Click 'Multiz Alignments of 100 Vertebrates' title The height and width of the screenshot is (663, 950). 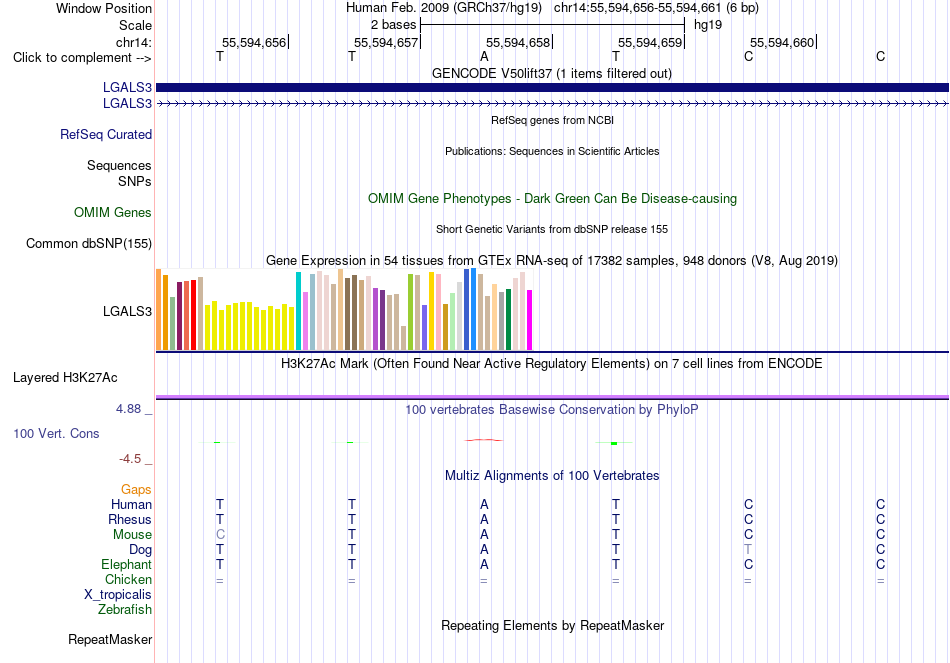[x=552, y=476]
